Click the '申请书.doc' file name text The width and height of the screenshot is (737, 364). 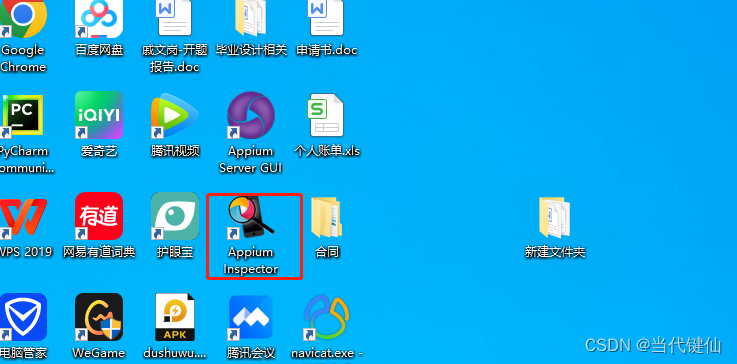click(x=327, y=50)
